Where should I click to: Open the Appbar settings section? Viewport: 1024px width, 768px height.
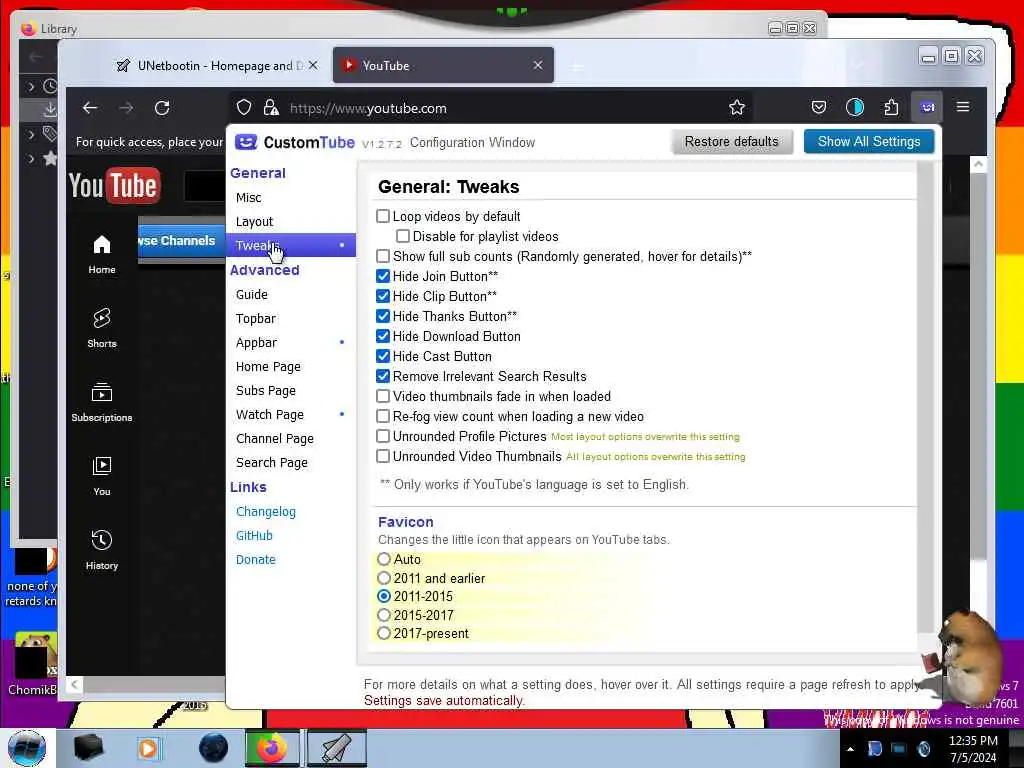[x=291, y=343]
